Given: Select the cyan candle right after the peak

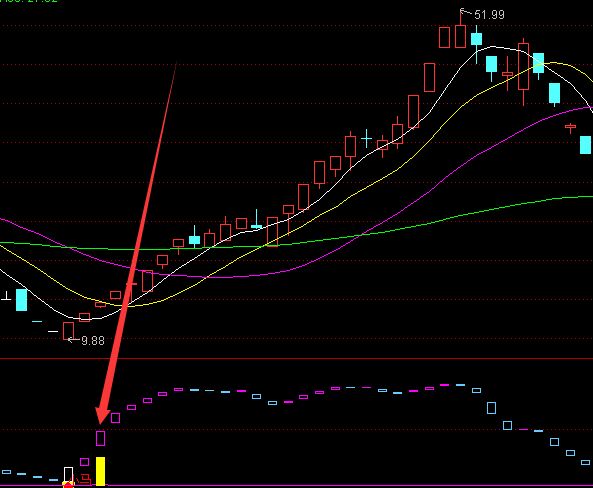Looking at the screenshot, I should 477,39.
